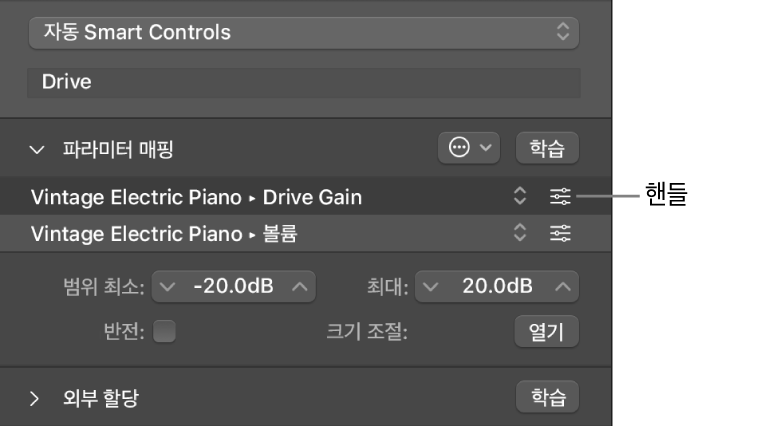The image size is (771, 428).
Task: Click the 최대 20.0dB value field
Action: pyautogui.click(x=497, y=288)
